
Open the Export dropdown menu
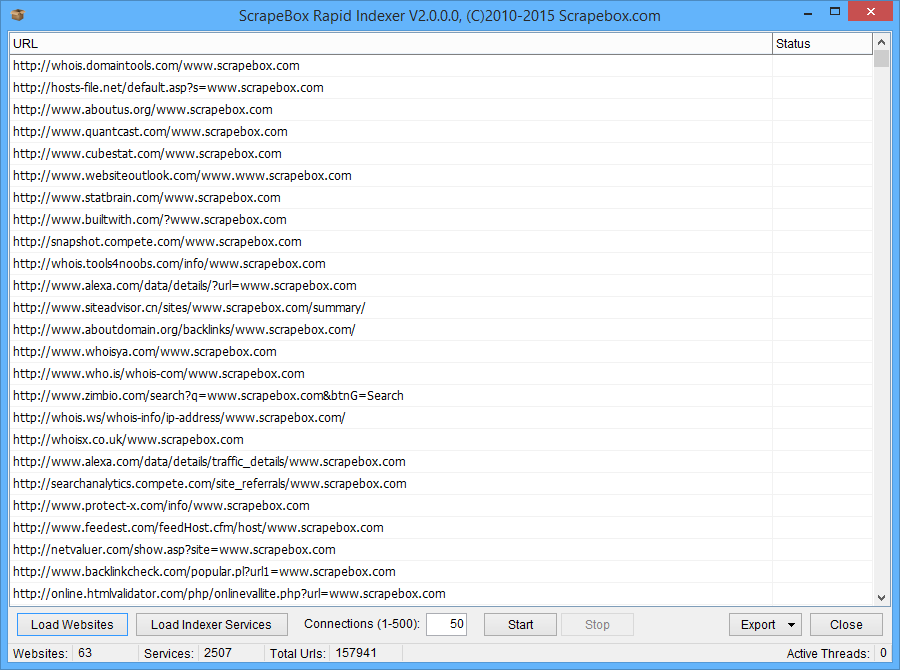(x=765, y=625)
